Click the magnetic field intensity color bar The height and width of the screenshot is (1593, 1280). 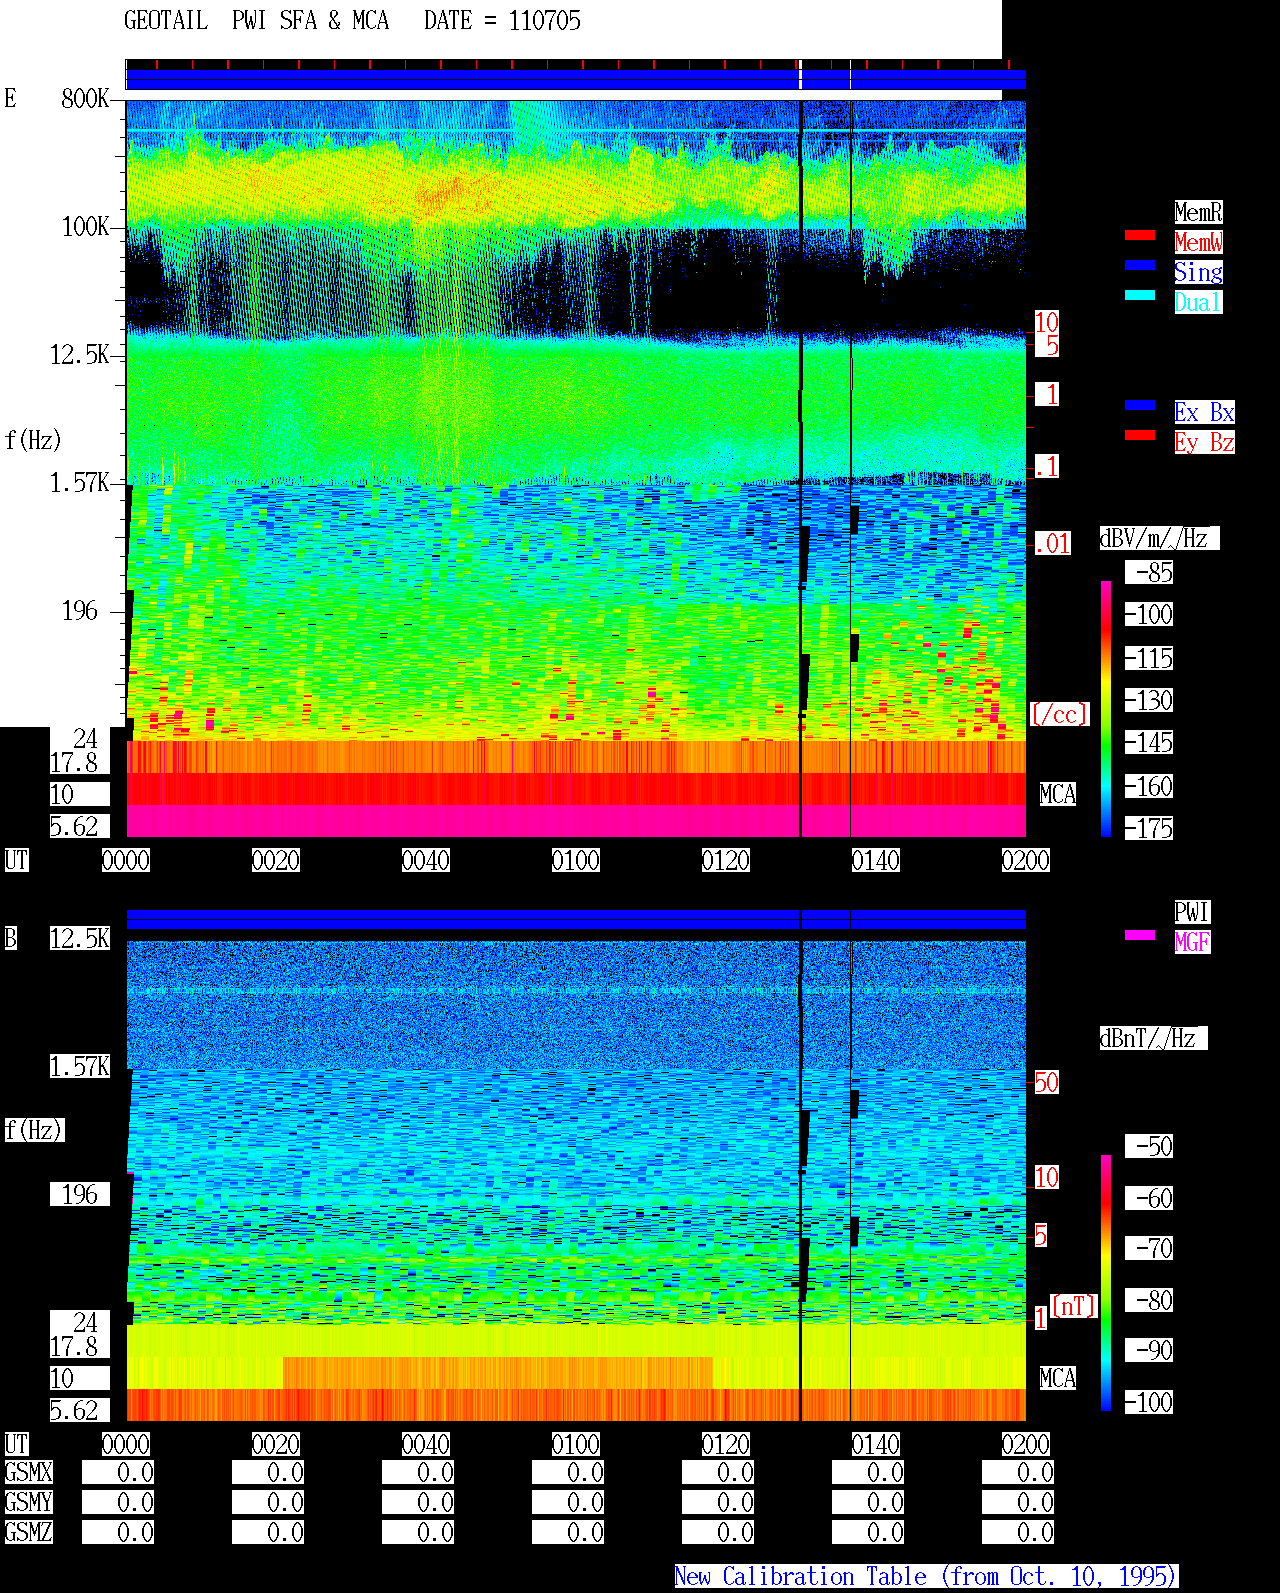pos(1106,1283)
